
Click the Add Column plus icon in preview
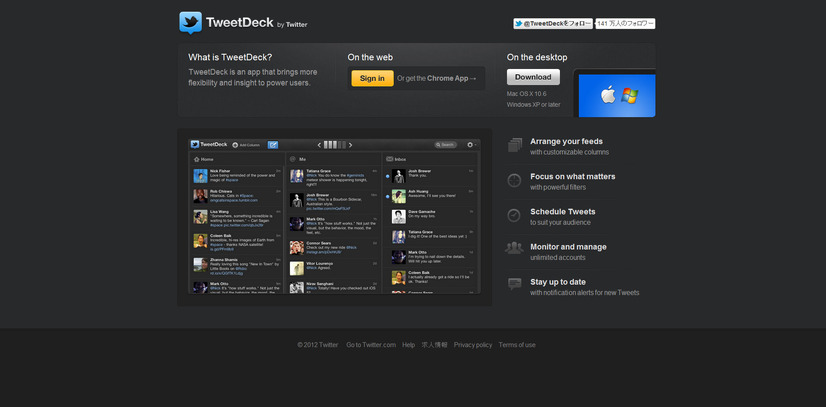coord(235,145)
